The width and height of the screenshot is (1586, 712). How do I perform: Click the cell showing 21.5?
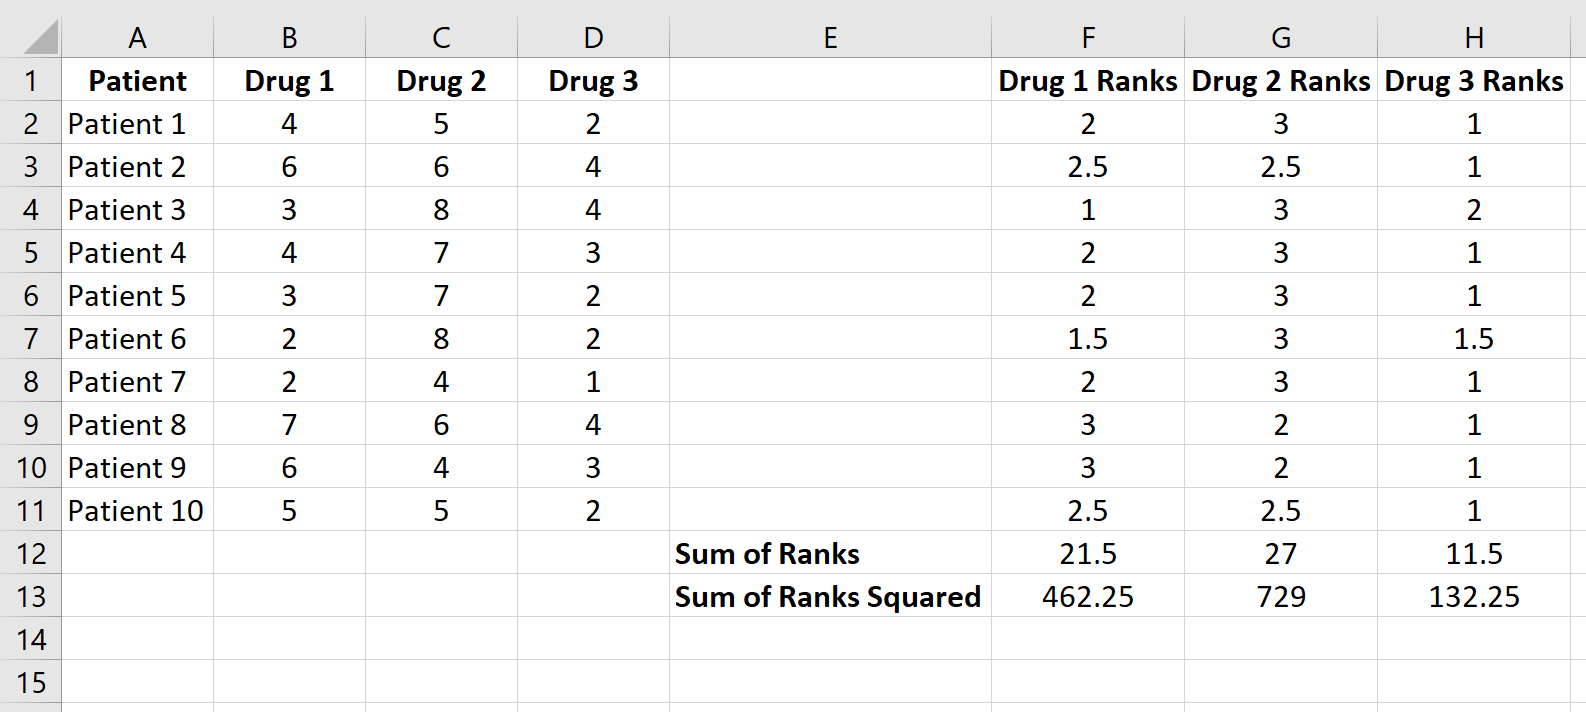tap(1087, 554)
